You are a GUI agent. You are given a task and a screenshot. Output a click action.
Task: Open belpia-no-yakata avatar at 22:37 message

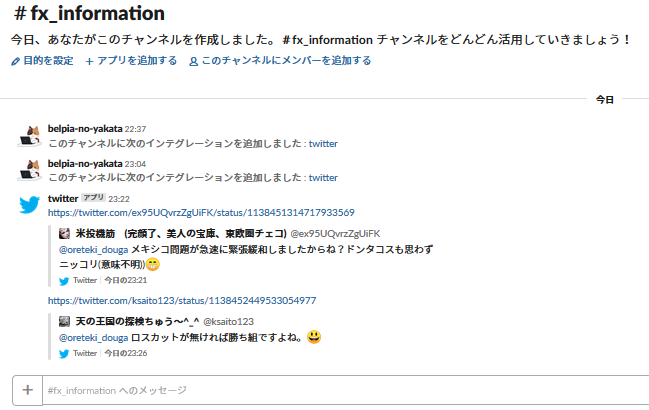29,136
